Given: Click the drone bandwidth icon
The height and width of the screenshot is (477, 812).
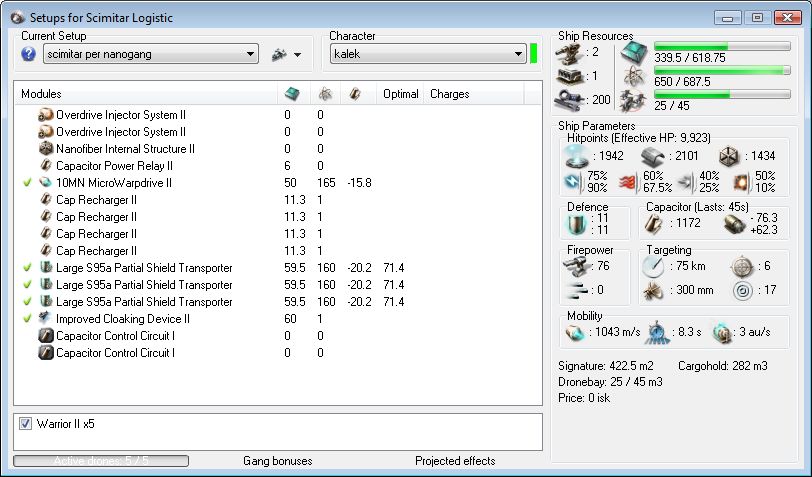Looking at the screenshot, I should (634, 100).
